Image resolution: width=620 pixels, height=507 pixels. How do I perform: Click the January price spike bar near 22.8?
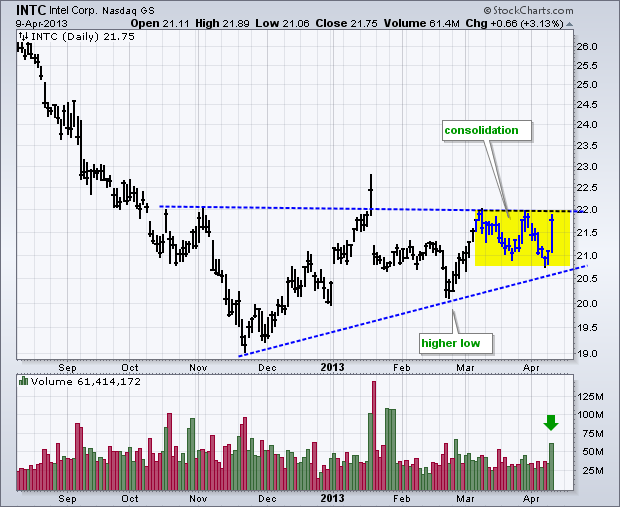(370, 195)
